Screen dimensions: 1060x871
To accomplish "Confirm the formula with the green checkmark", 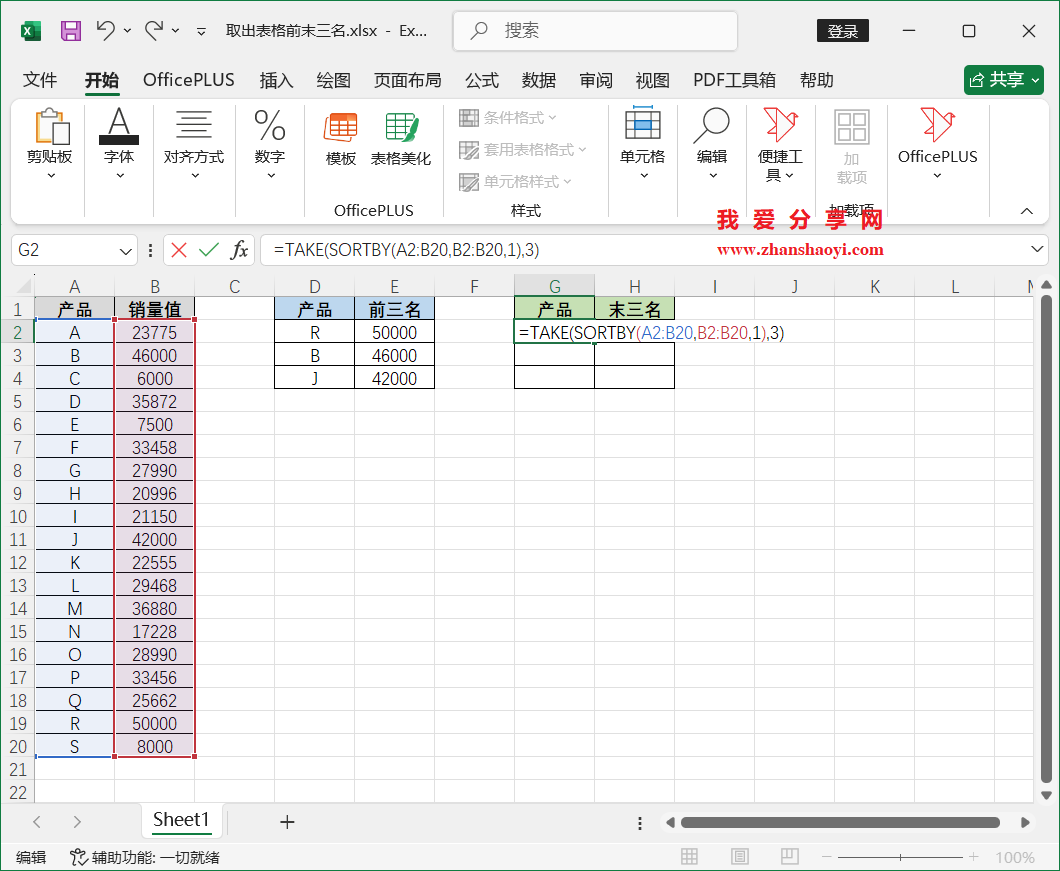I will point(207,250).
